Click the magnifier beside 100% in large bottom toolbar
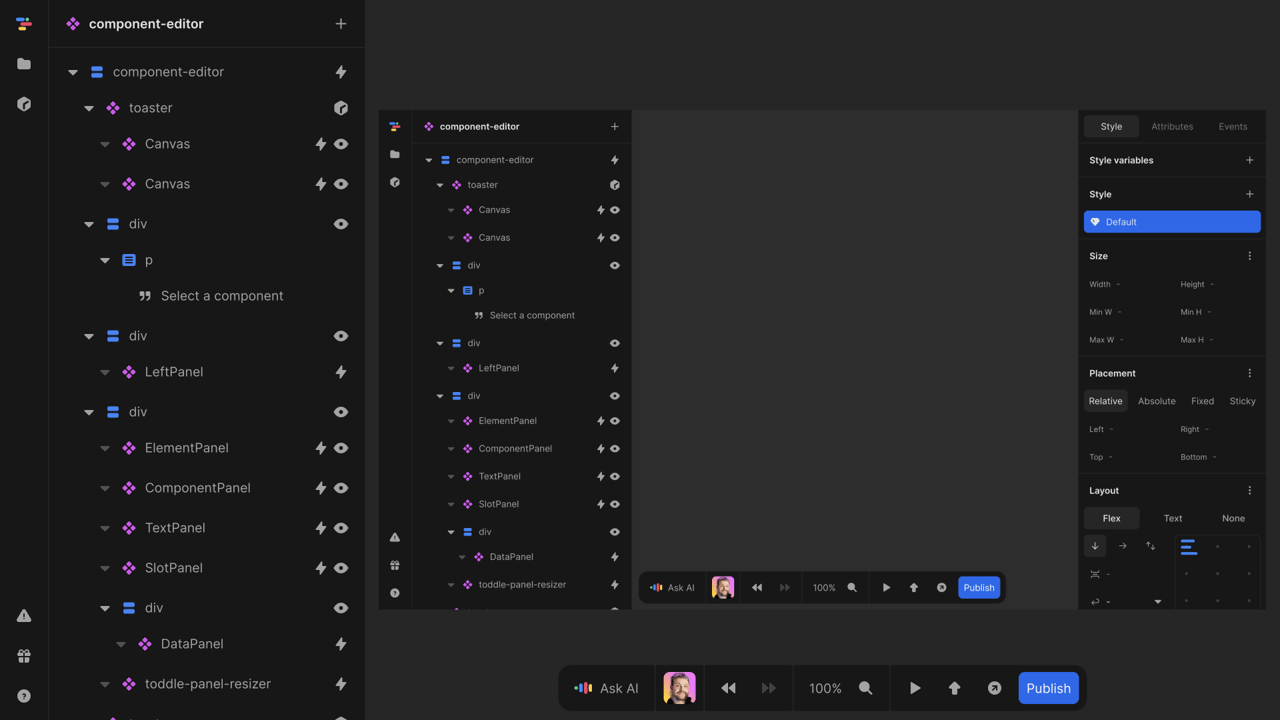This screenshot has width=1280, height=720. [866, 688]
